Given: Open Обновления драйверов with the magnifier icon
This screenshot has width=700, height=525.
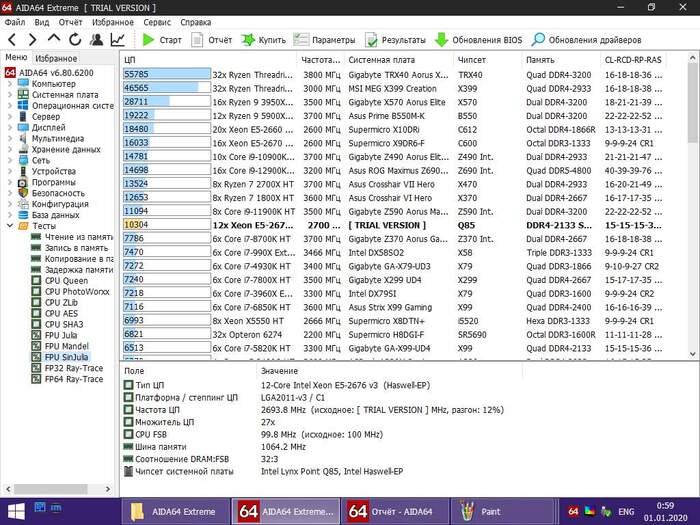Looking at the screenshot, I should pyautogui.click(x=538, y=40).
